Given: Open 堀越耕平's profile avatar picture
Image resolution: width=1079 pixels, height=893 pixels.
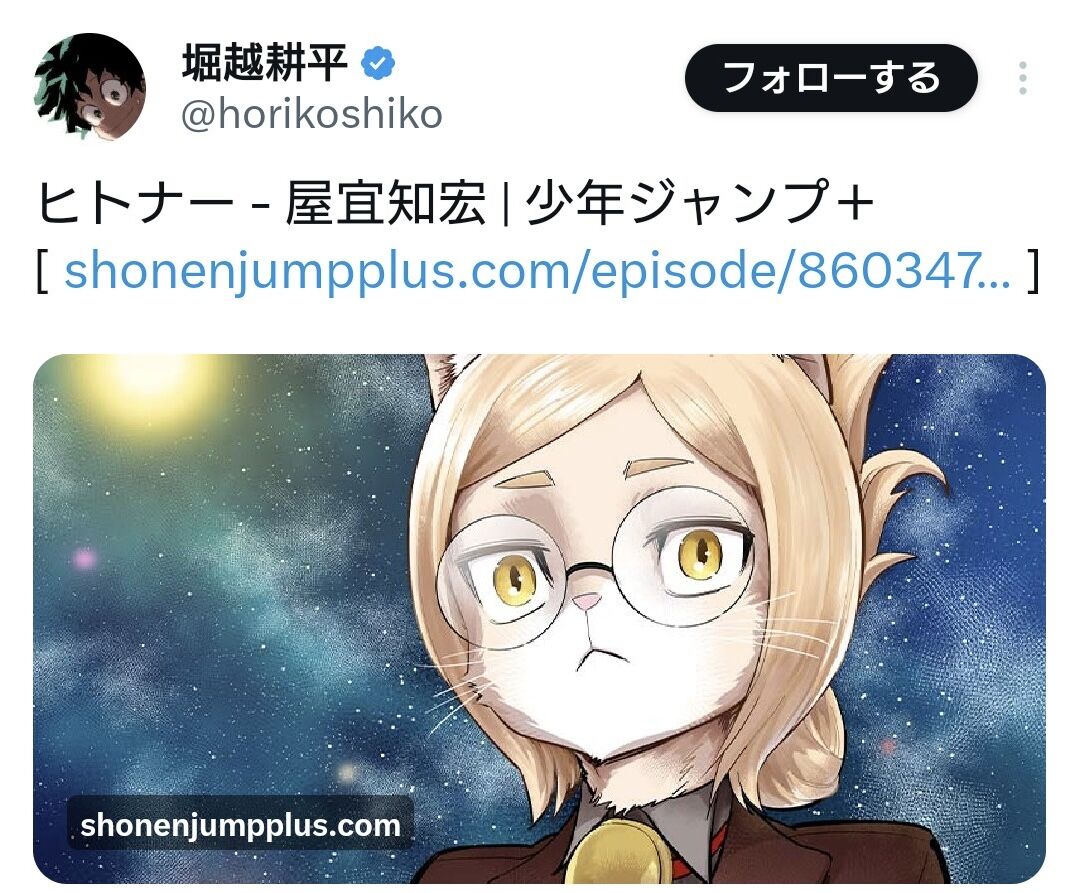Looking at the screenshot, I should click(89, 86).
